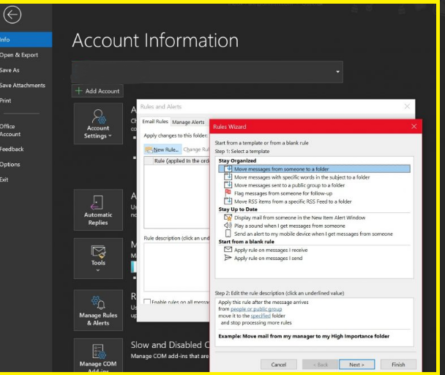The height and width of the screenshot is (375, 445).
Task: Close the Rules Wizard window
Action: pos(414,127)
